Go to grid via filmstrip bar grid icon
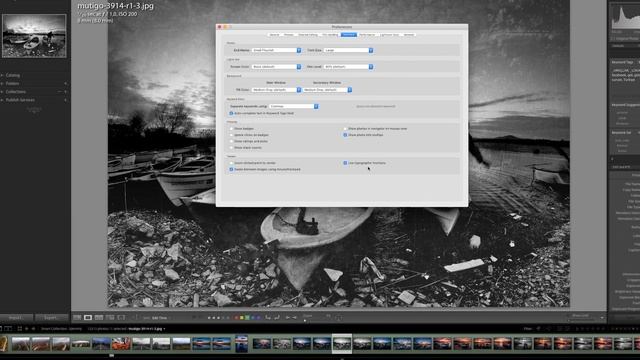 tap(20, 329)
